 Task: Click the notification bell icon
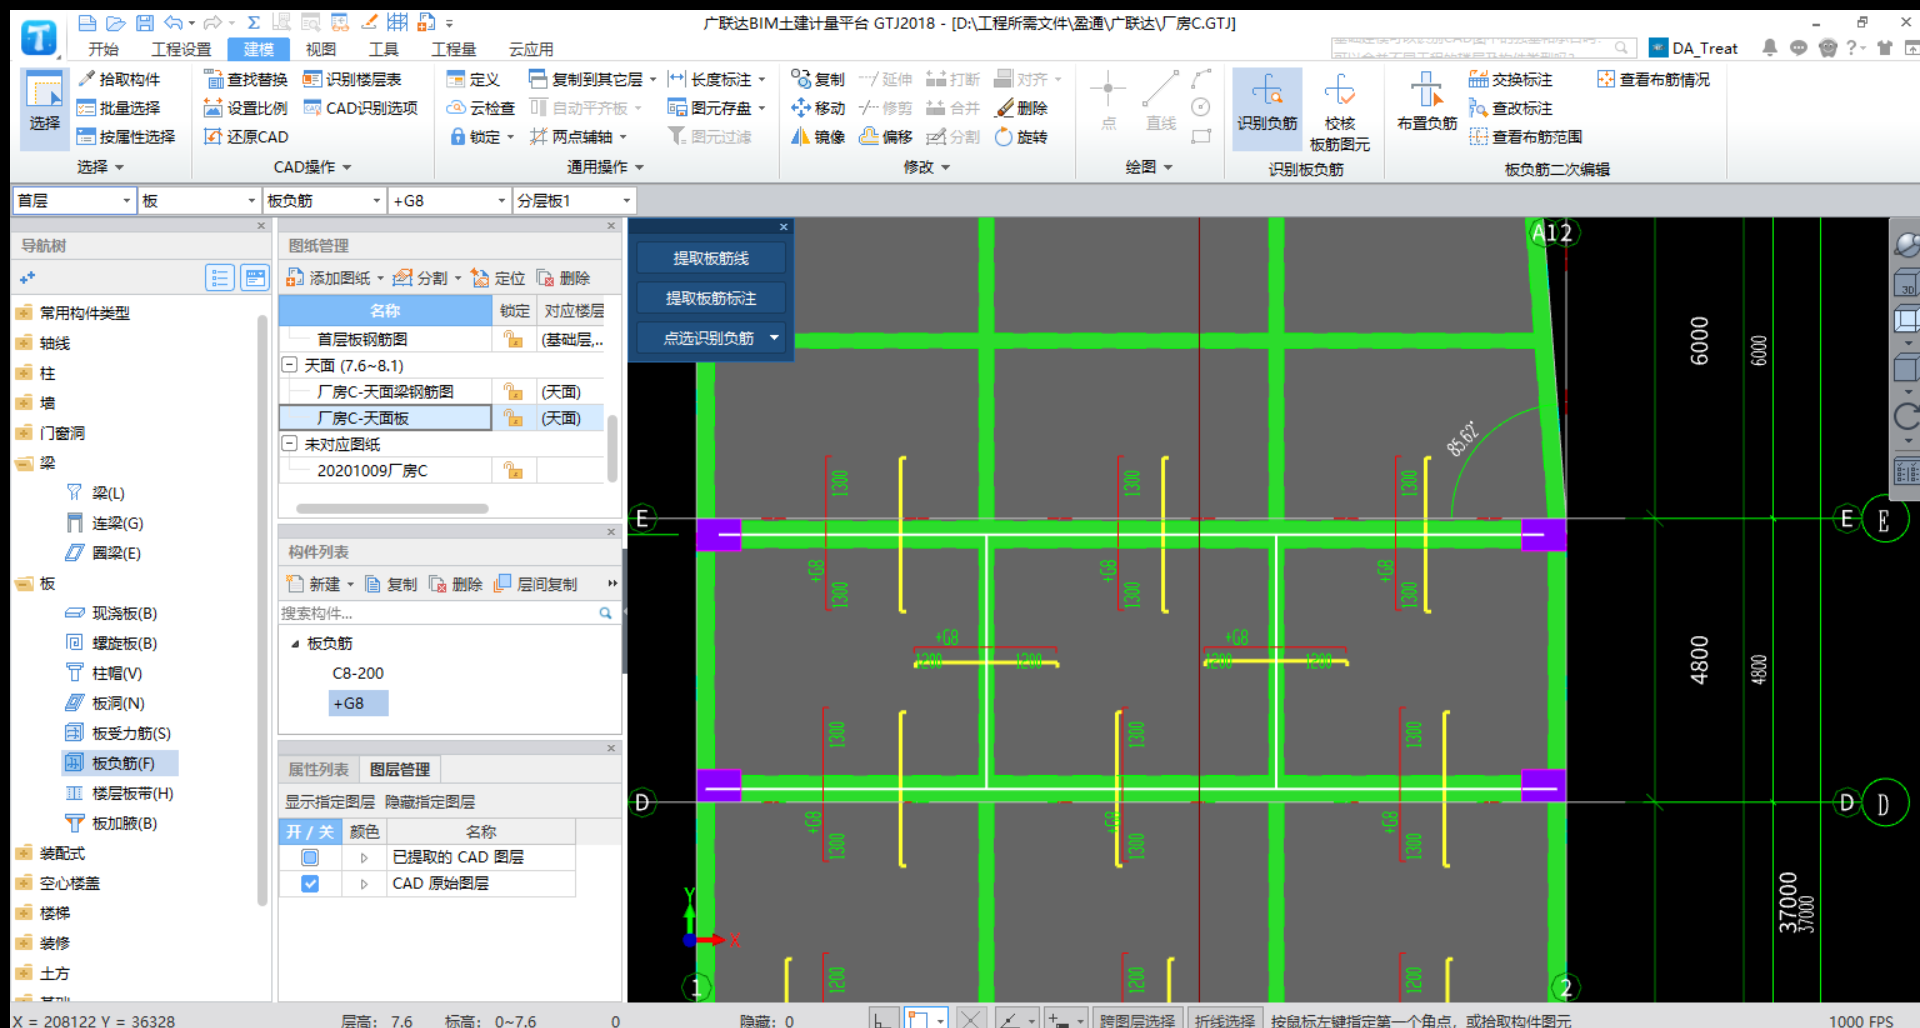[x=1769, y=48]
